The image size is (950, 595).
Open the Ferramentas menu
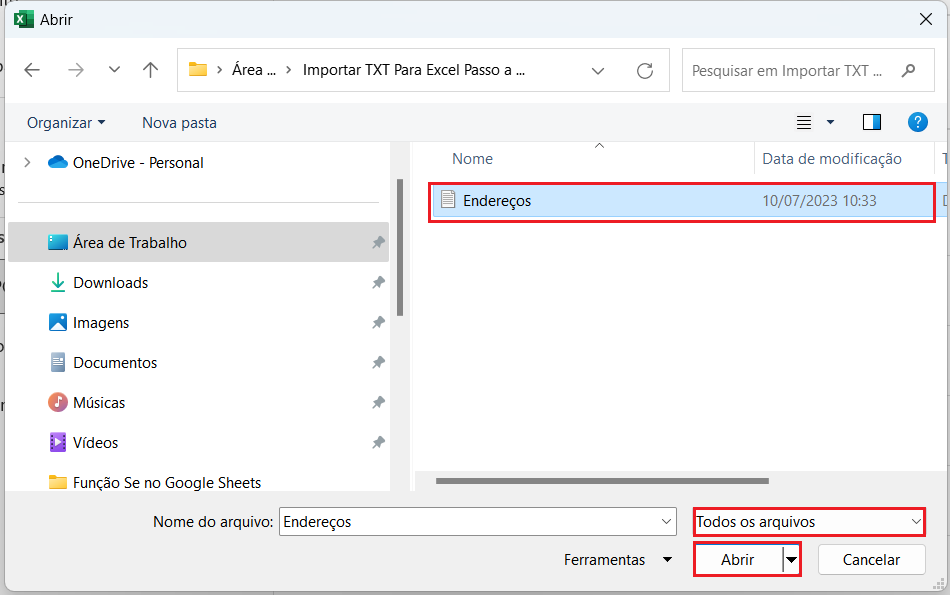click(617, 560)
